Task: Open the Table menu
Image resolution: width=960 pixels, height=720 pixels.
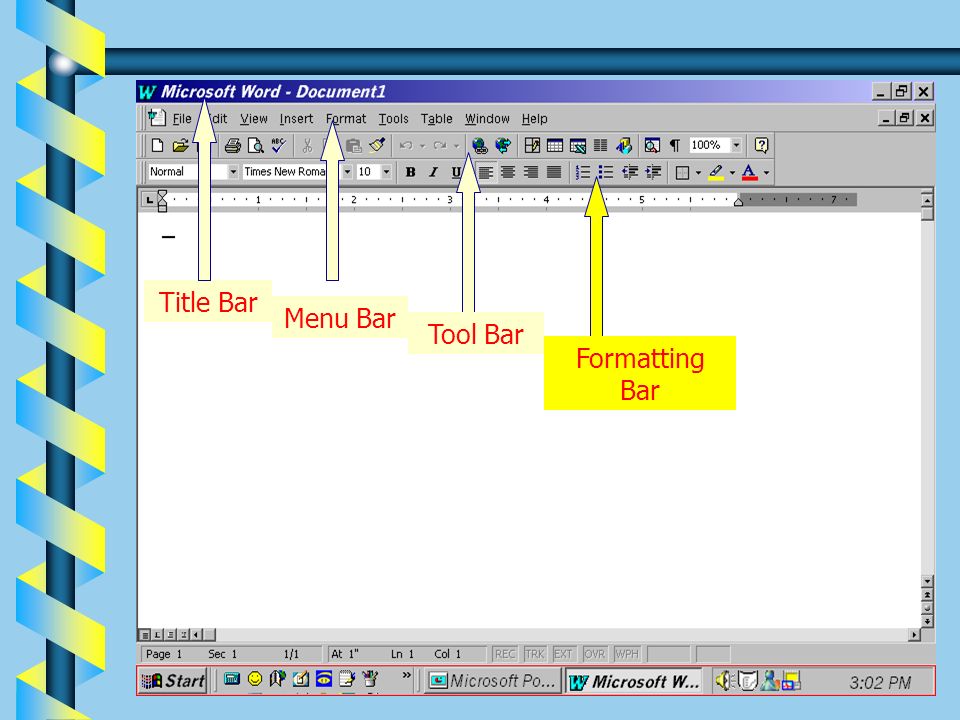Action: (x=437, y=119)
